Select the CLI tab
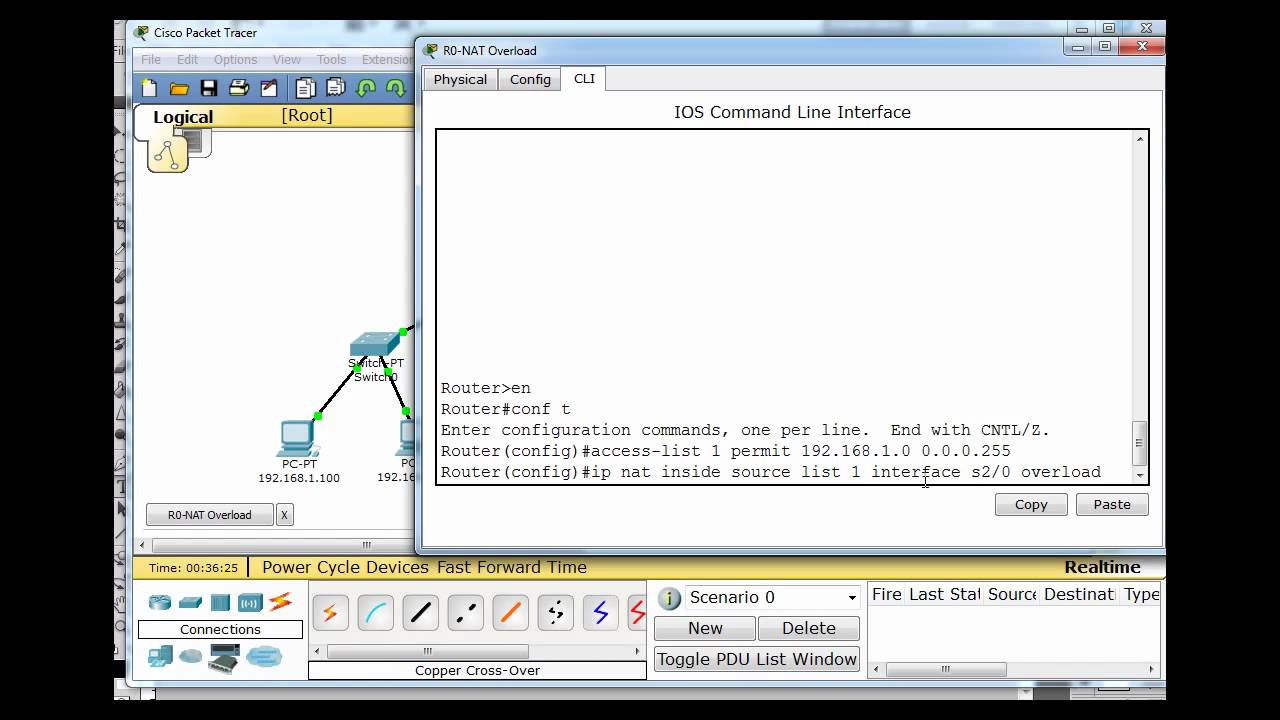Viewport: 1280px width, 720px height. tap(584, 78)
